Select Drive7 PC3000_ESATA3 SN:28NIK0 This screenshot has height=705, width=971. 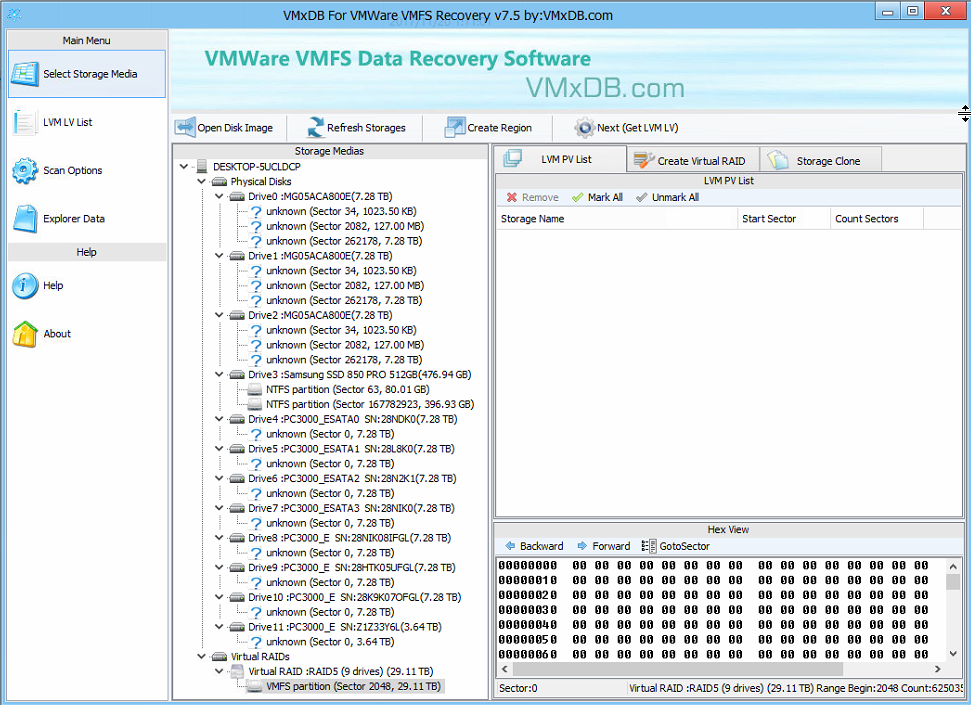[351, 509]
